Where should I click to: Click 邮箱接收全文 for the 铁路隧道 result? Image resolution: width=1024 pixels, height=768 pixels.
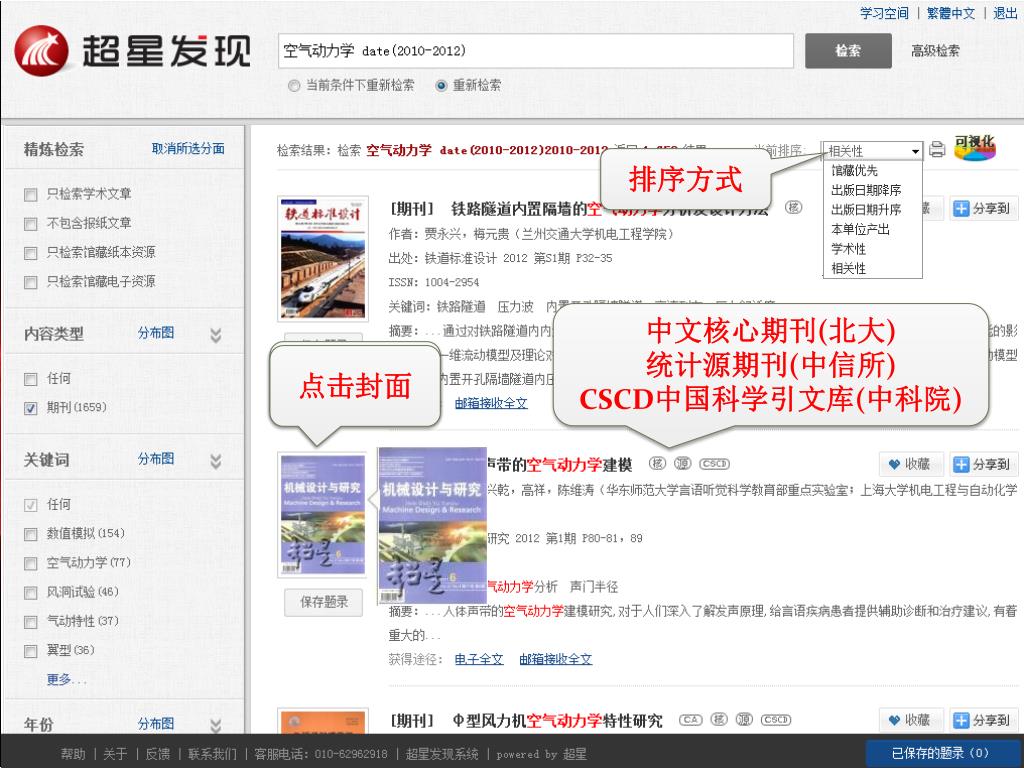point(491,404)
